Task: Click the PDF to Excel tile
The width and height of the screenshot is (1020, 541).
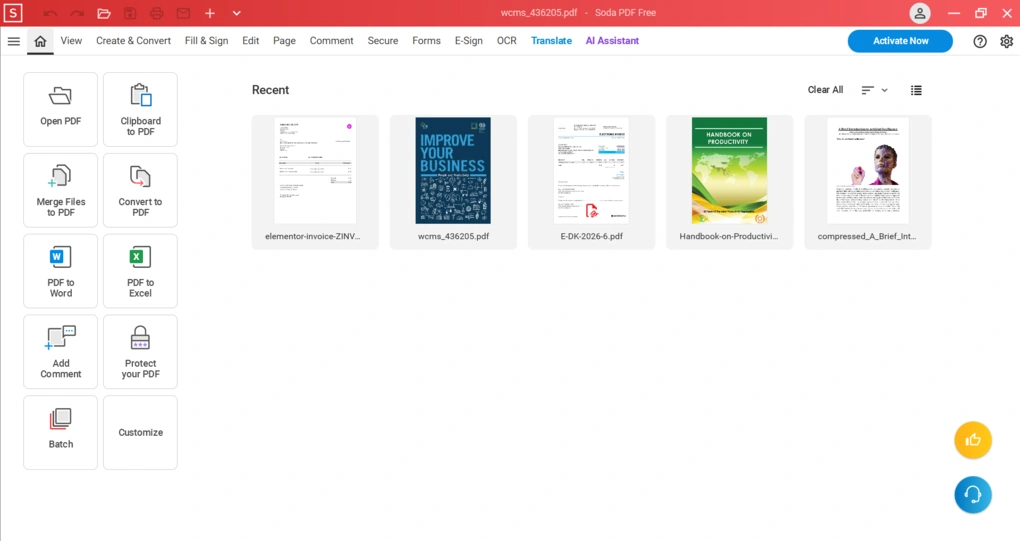Action: [141, 270]
